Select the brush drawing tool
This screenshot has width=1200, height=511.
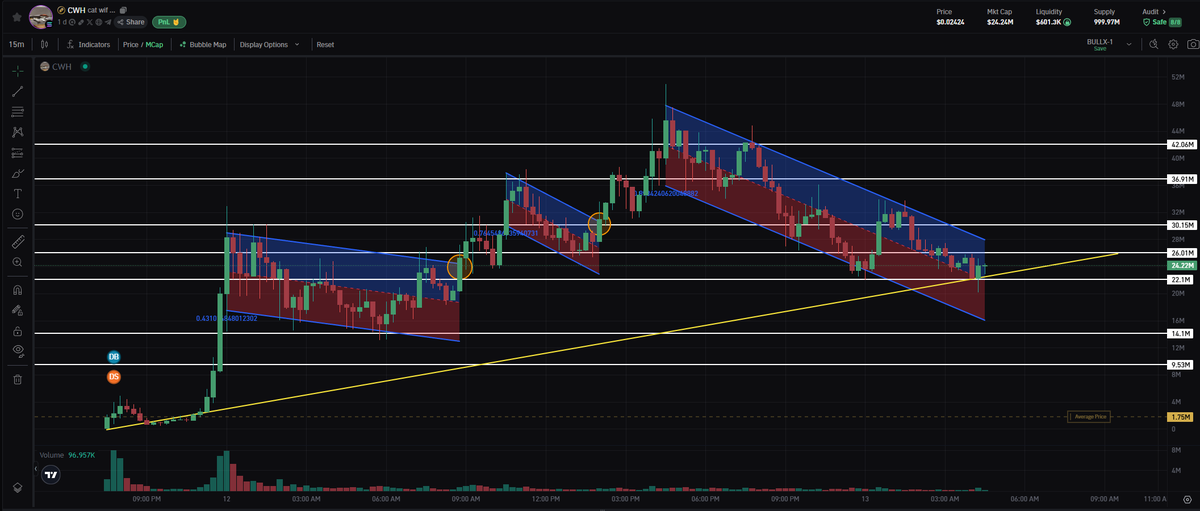tap(17, 173)
